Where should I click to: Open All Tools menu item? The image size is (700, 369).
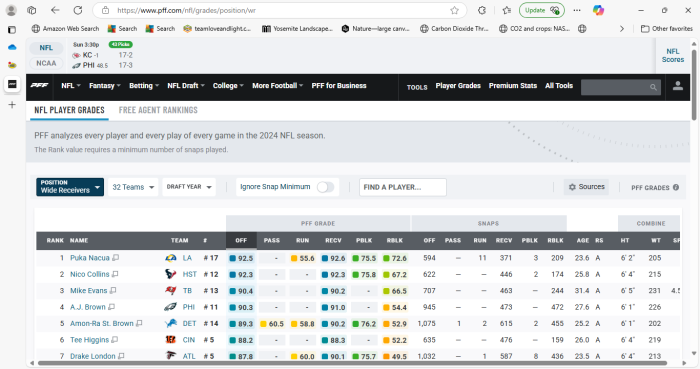[x=558, y=86]
